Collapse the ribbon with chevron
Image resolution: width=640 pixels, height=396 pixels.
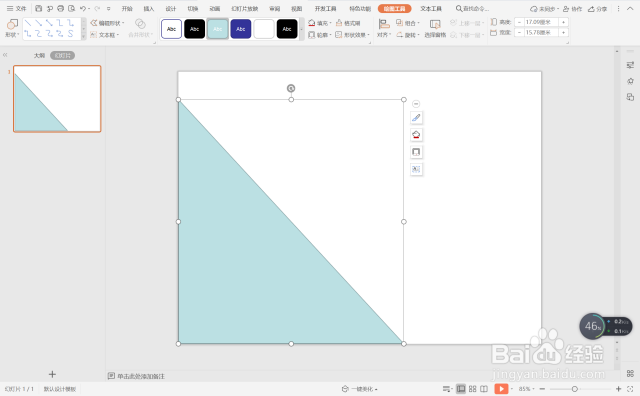tap(630, 9)
